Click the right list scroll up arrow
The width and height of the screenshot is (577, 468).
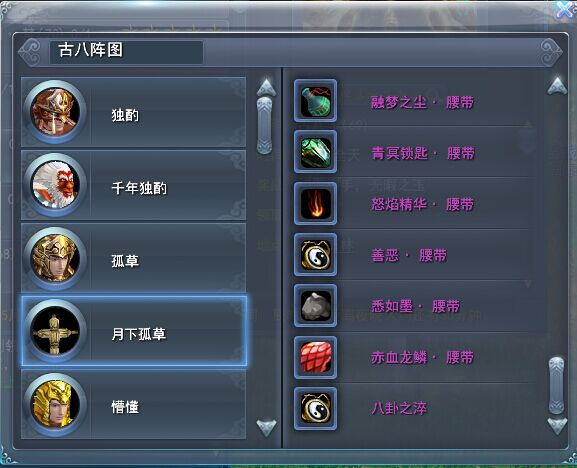557,86
